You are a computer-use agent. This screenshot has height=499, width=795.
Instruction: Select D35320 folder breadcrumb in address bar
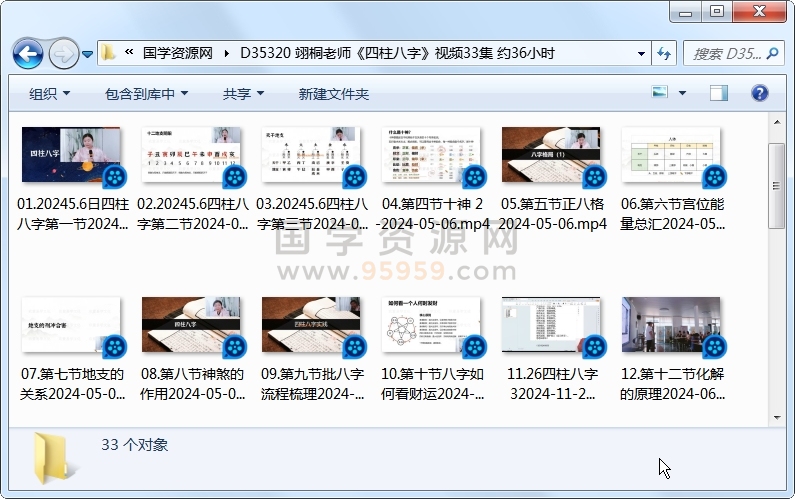click(x=398, y=53)
